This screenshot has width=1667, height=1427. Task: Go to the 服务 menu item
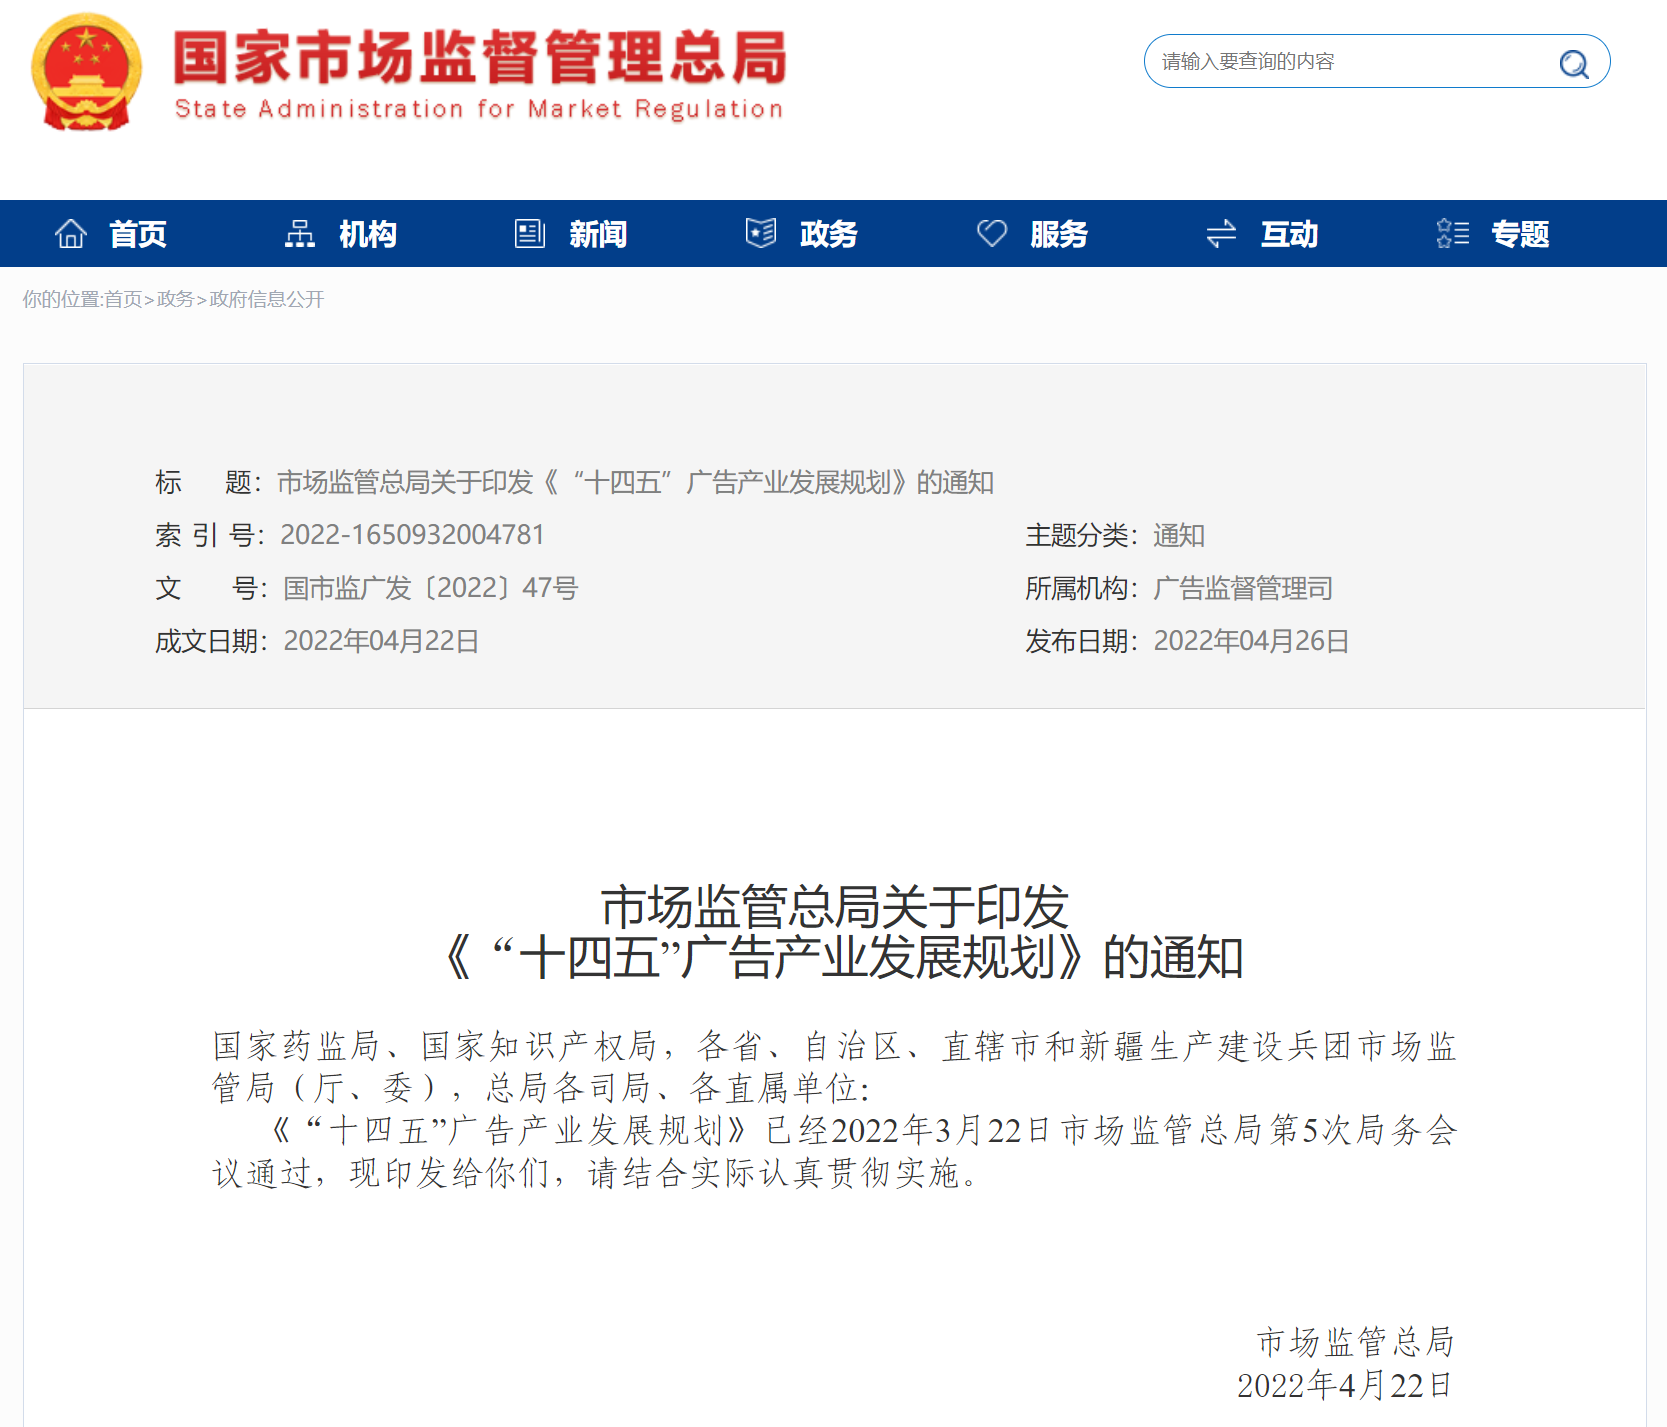(x=1059, y=234)
